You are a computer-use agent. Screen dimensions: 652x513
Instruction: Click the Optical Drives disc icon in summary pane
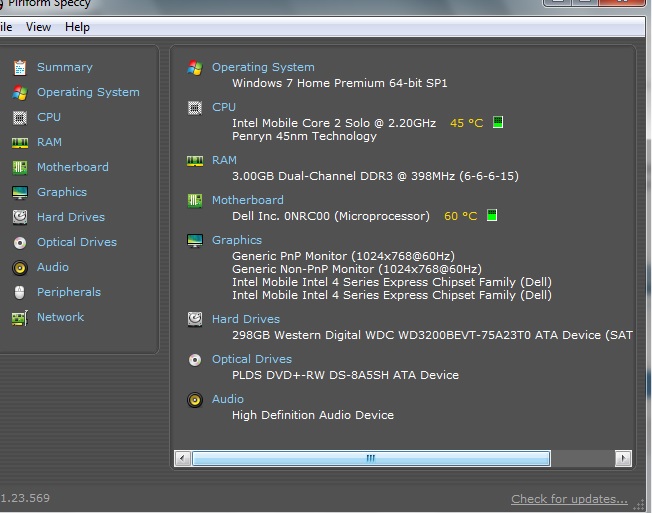click(x=195, y=360)
